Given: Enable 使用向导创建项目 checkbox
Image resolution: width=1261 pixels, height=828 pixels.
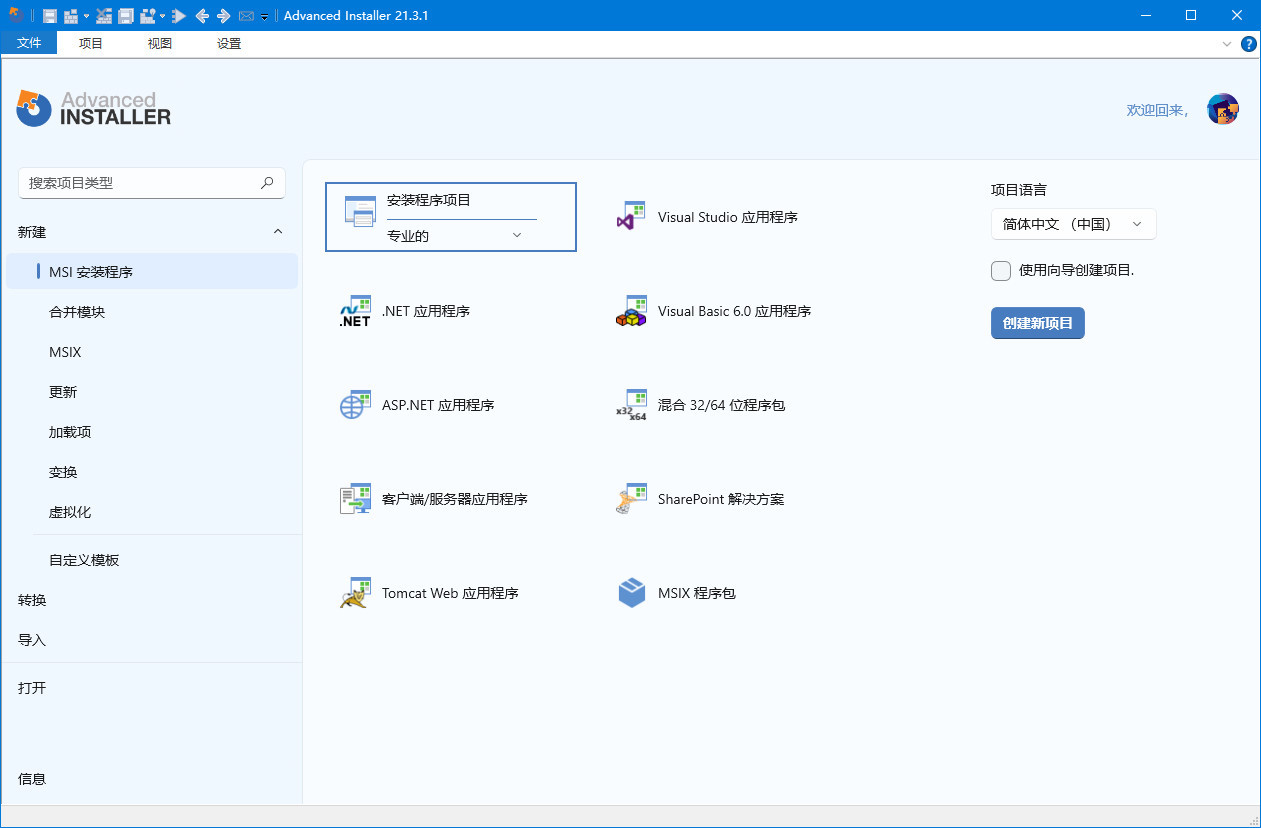Looking at the screenshot, I should (1001, 271).
